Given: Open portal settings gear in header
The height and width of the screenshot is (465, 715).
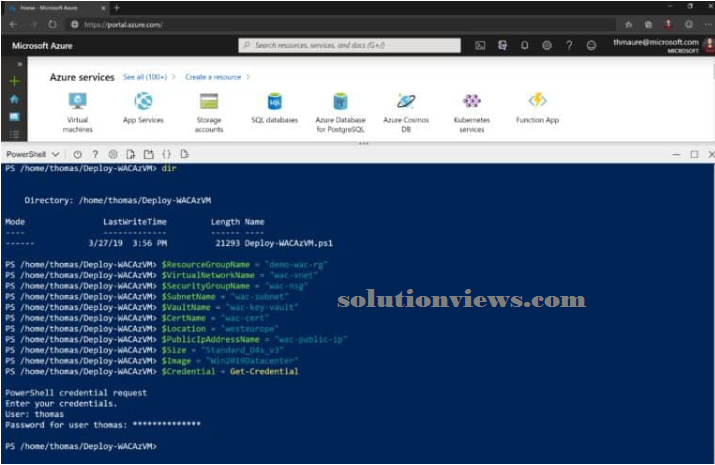Looking at the screenshot, I should 547,45.
